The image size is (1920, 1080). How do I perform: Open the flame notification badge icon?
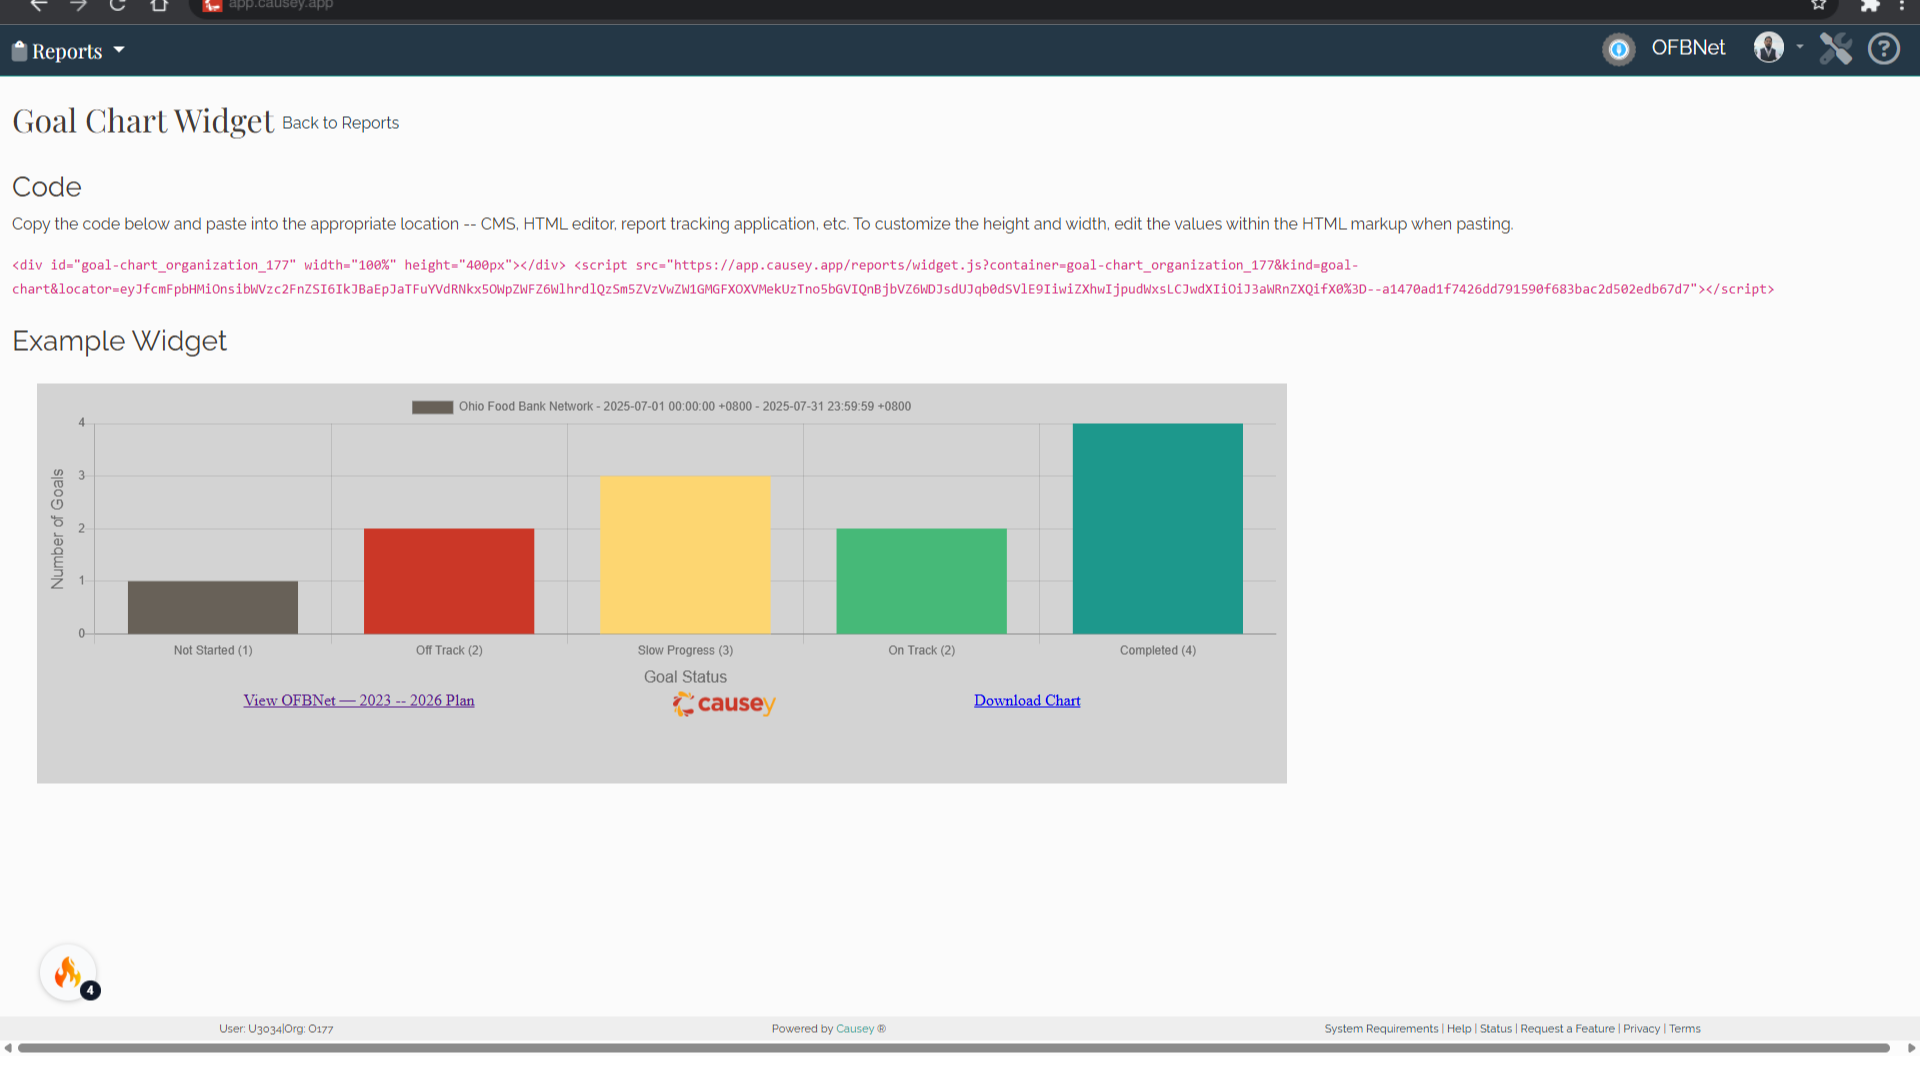[69, 973]
